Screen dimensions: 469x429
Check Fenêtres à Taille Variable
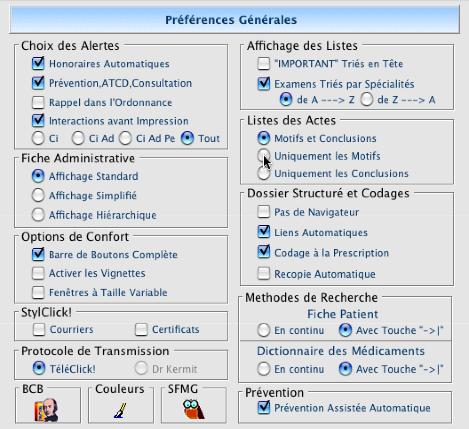click(x=38, y=292)
